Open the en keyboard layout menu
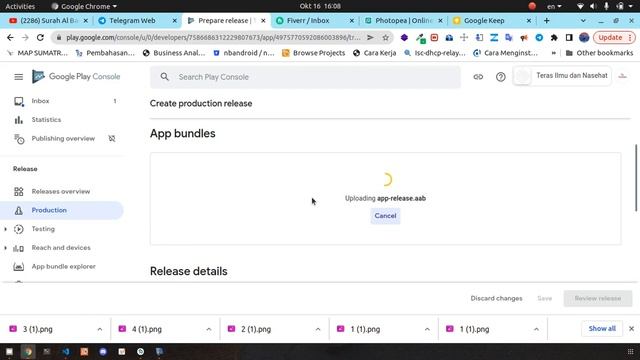This screenshot has width=640, height=360. [554, 6]
